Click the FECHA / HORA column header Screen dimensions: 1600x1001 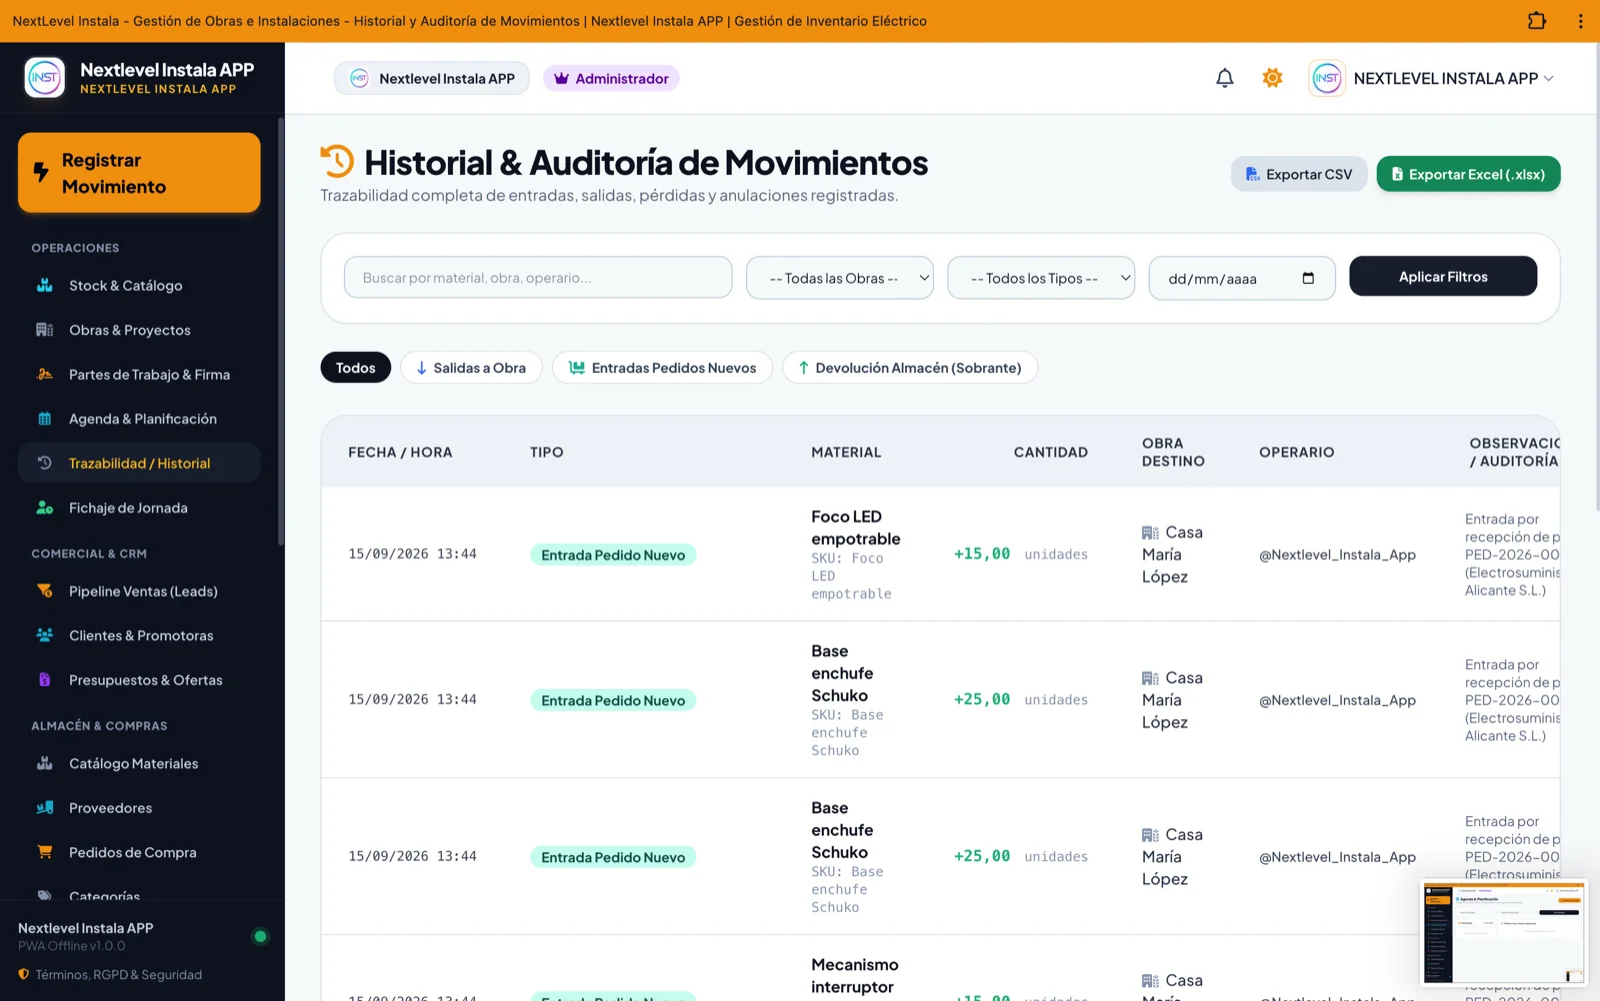click(x=400, y=452)
